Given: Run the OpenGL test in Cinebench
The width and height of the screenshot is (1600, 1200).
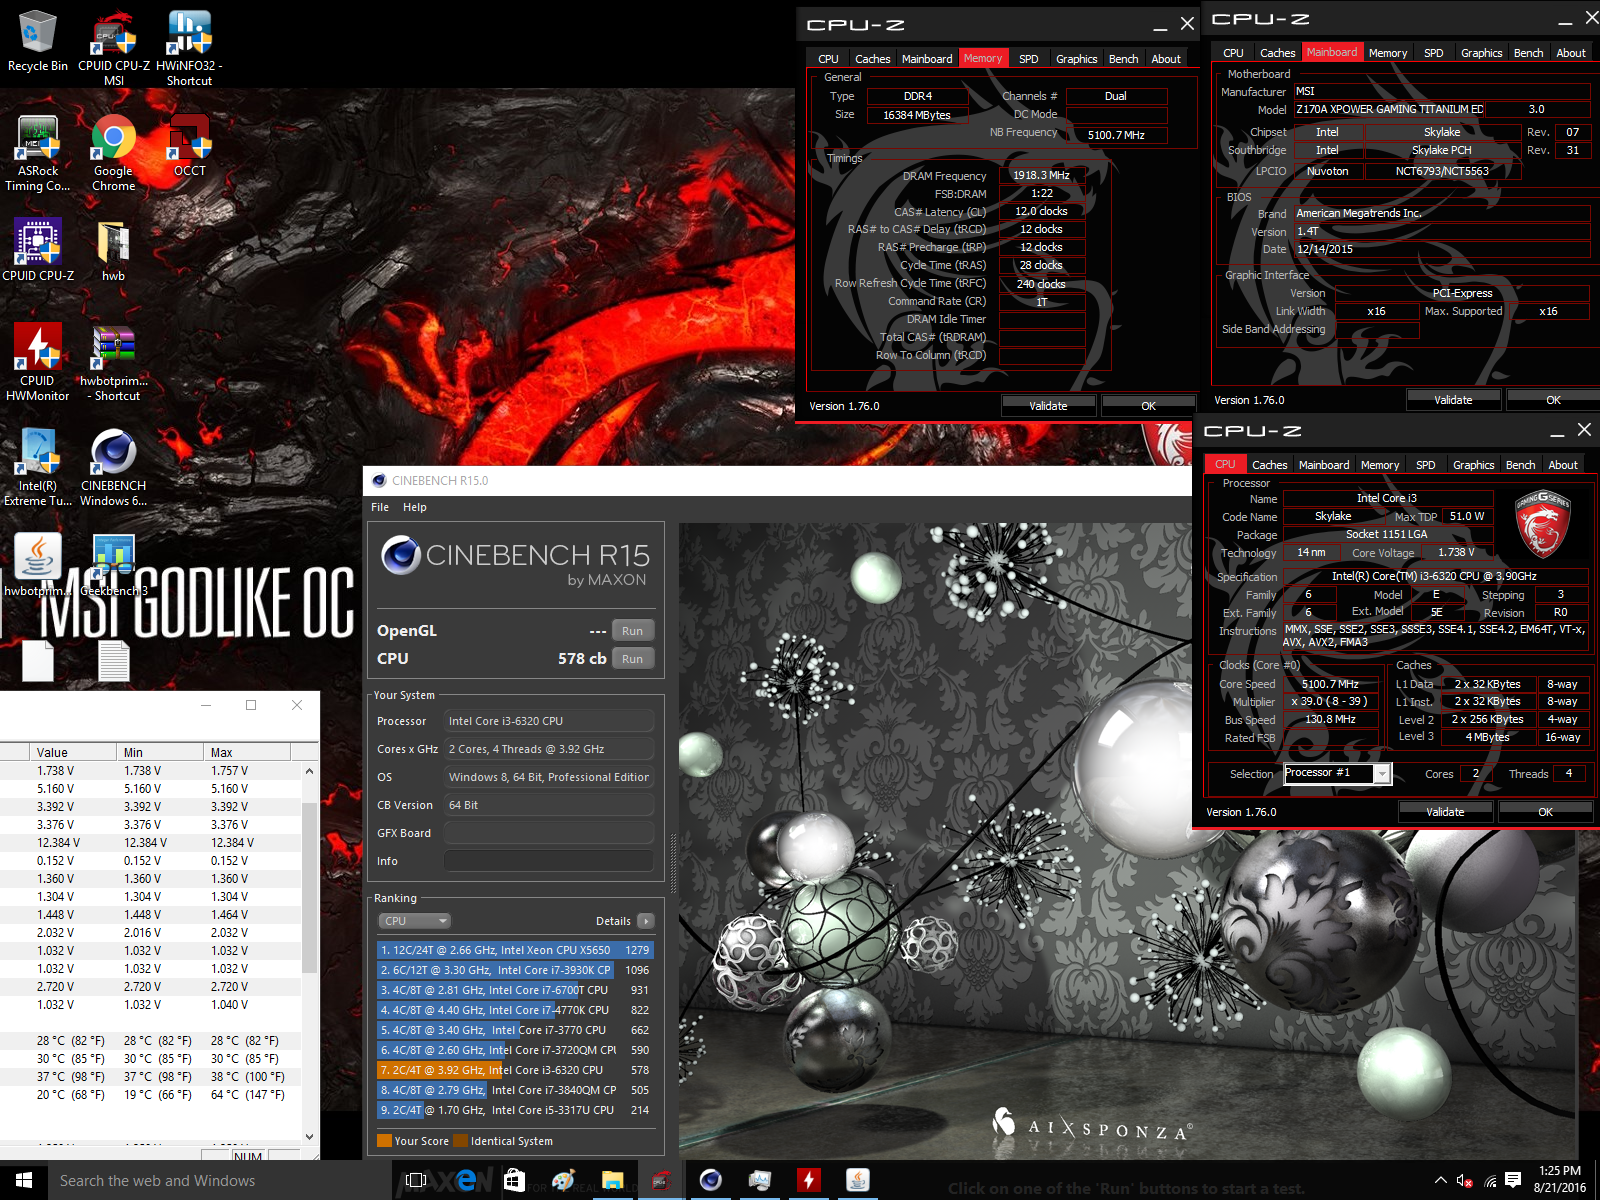Looking at the screenshot, I should coord(633,631).
